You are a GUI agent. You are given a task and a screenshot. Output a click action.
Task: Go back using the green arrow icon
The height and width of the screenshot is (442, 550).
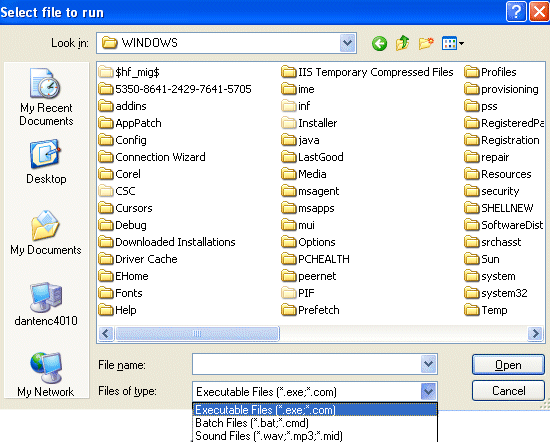[379, 43]
